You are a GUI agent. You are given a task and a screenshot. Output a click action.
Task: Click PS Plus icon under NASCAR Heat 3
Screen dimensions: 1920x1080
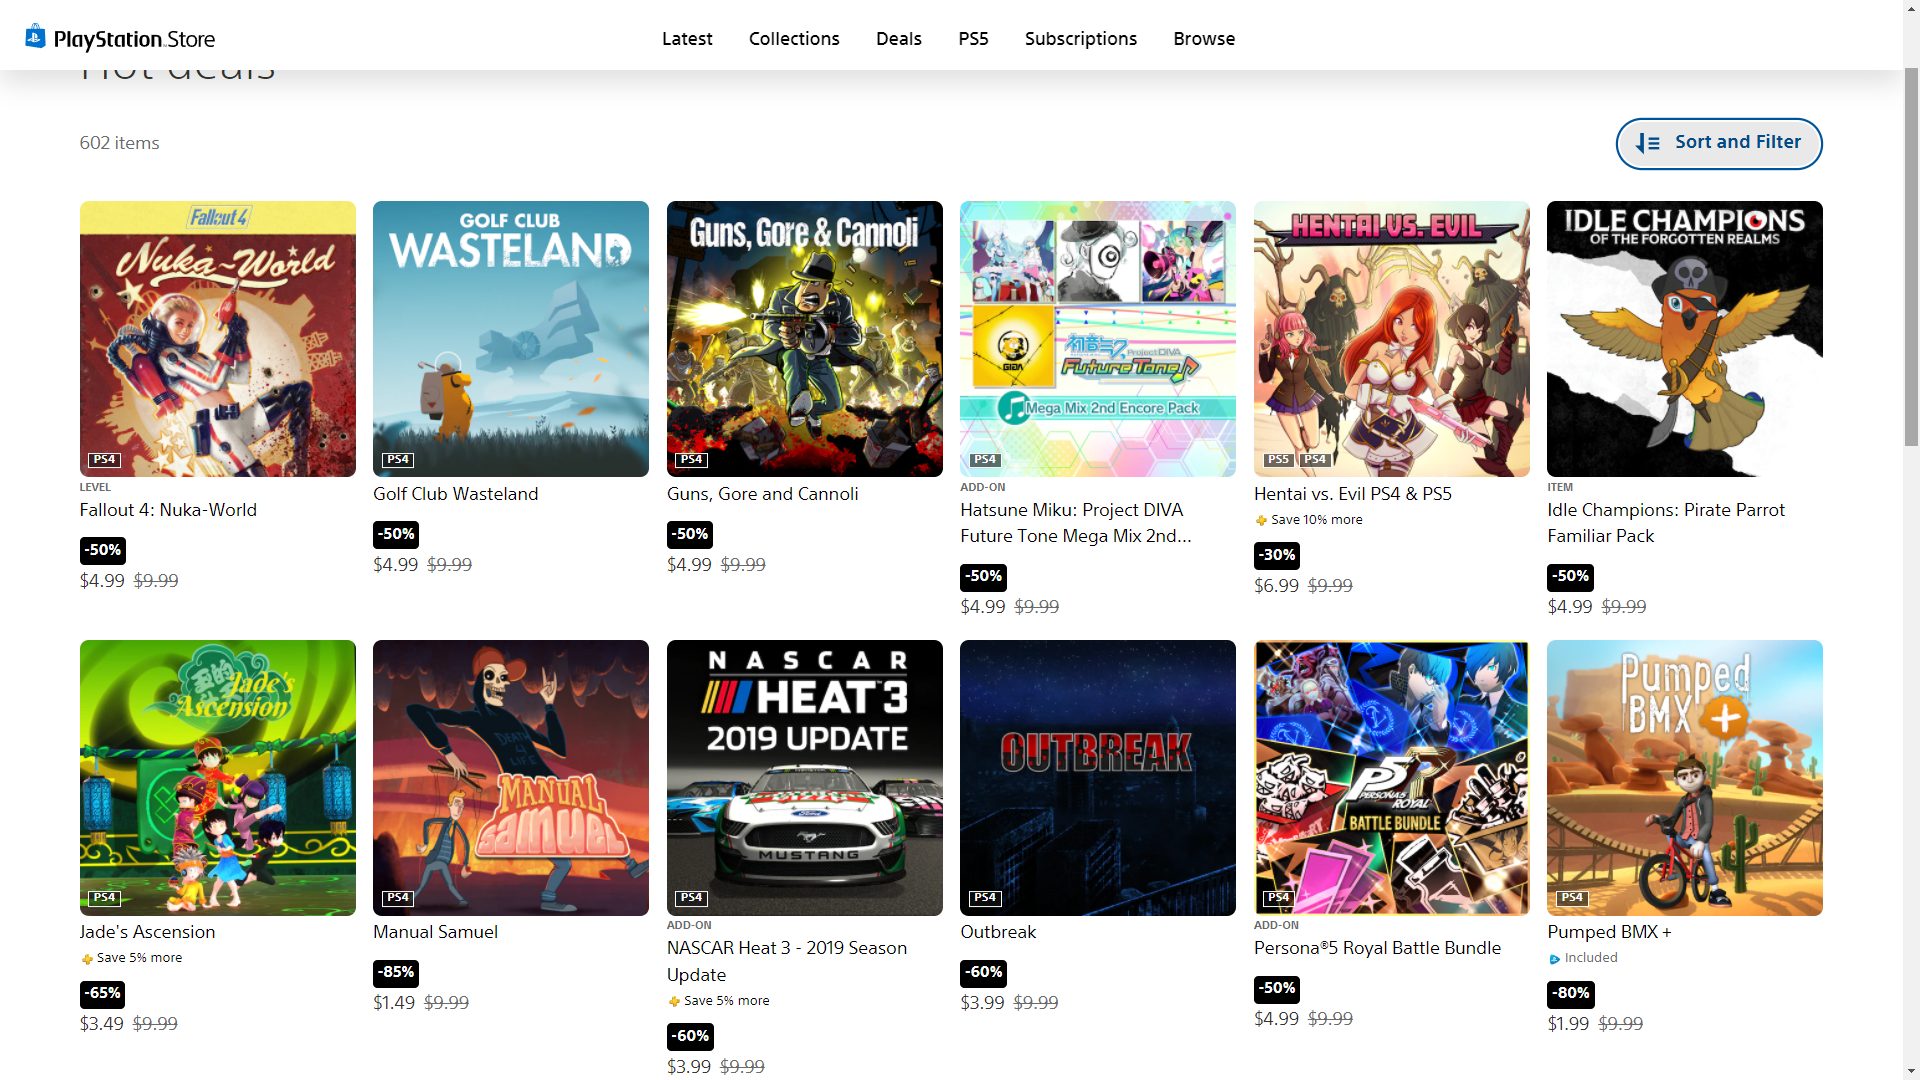674,1001
